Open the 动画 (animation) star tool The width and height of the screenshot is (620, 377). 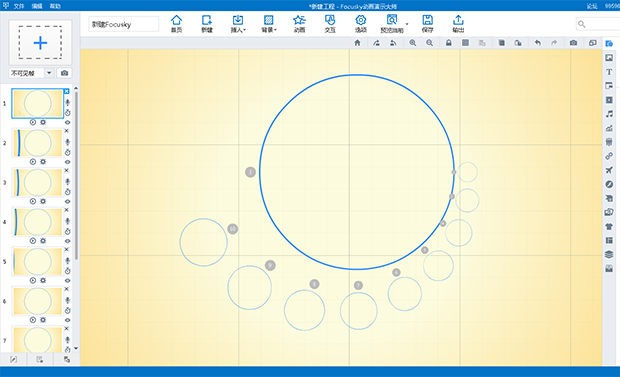(x=299, y=24)
